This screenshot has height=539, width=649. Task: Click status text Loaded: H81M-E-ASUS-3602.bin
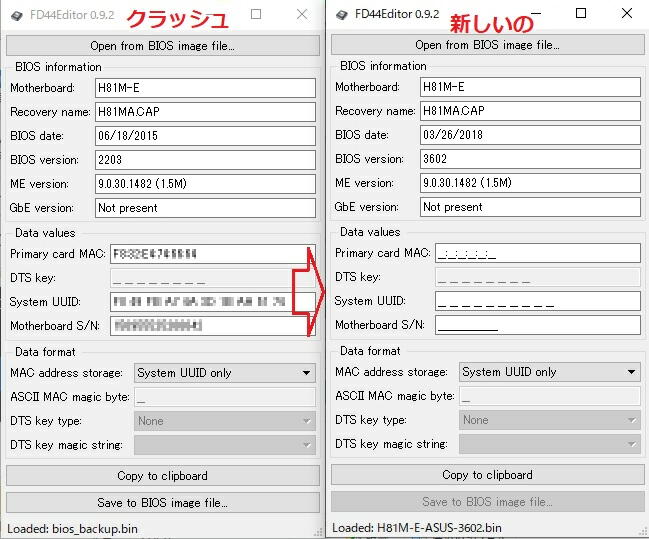click(x=417, y=528)
